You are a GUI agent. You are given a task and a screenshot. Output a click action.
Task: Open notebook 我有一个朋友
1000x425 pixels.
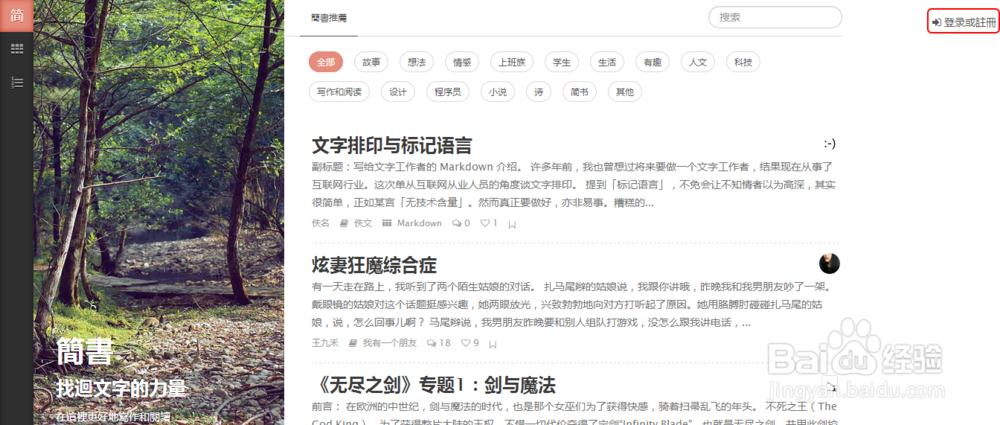390,343
